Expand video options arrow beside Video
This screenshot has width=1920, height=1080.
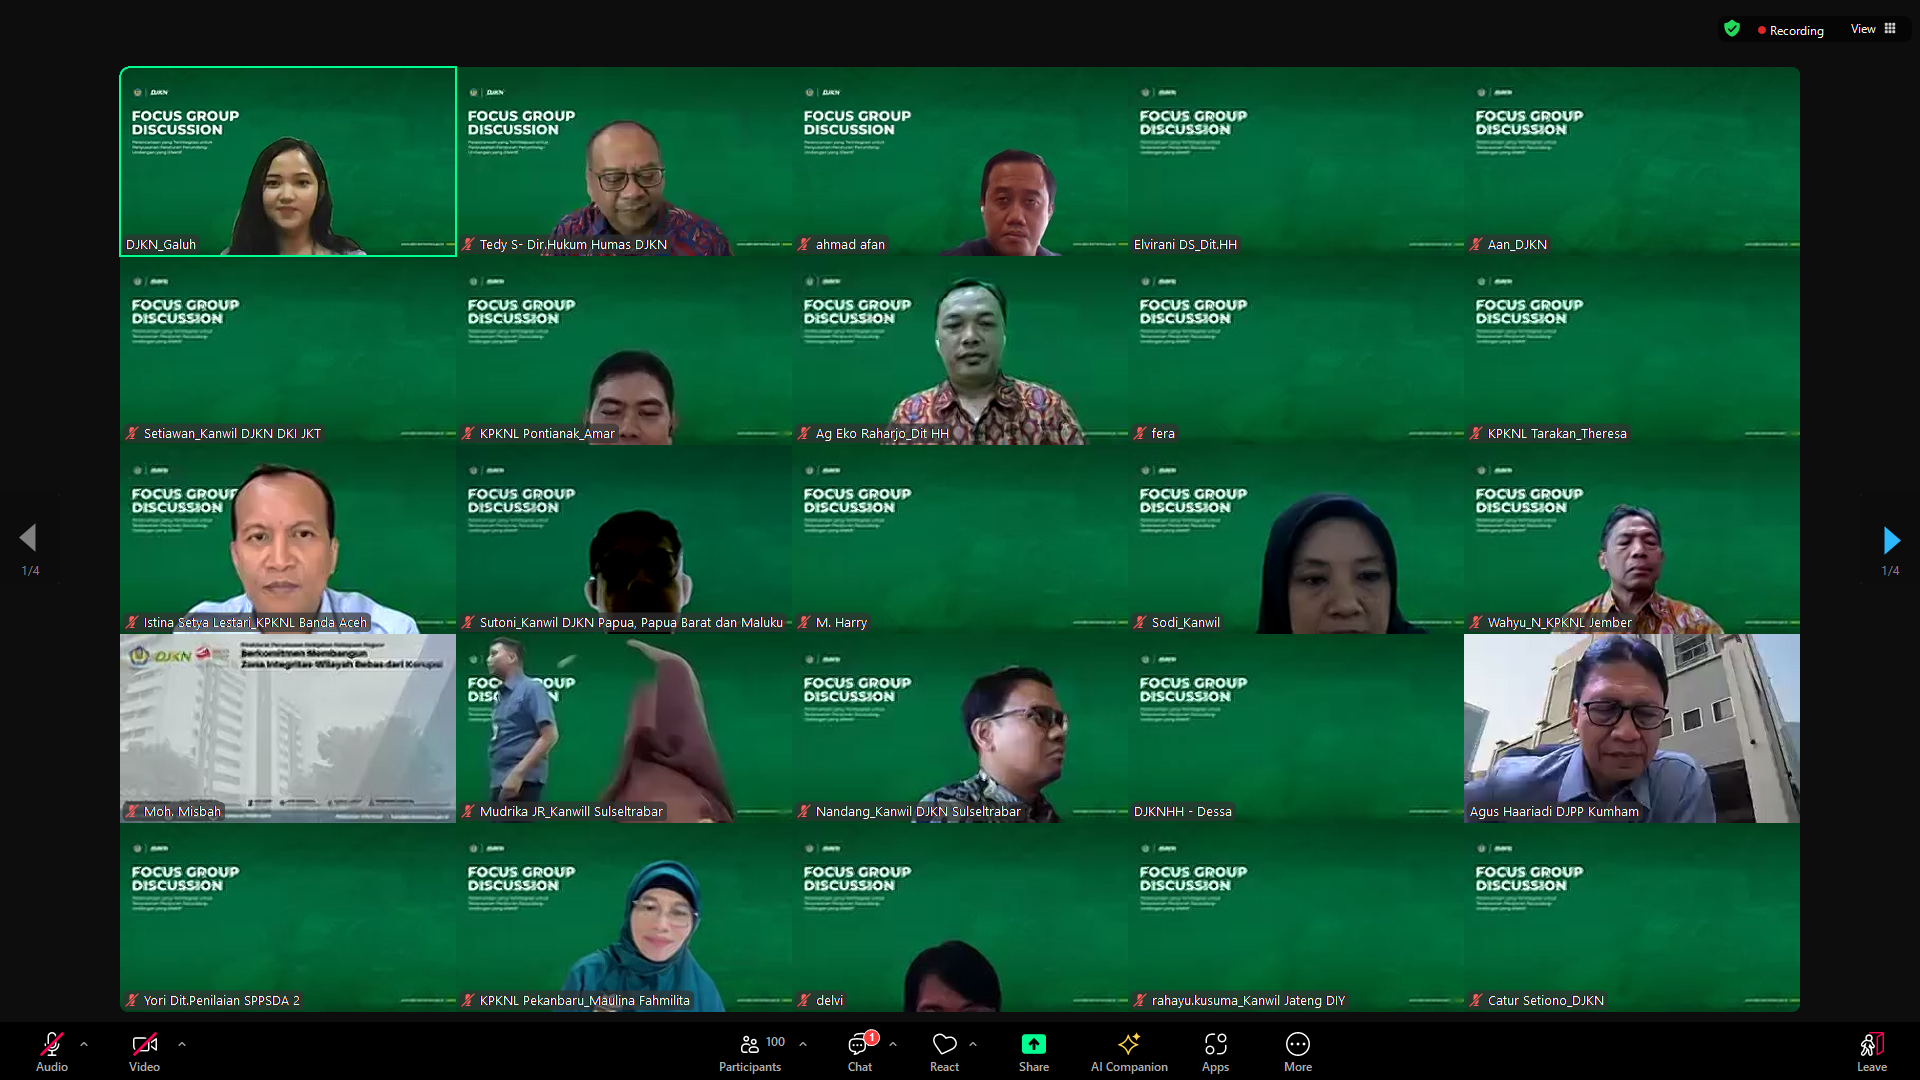182,1044
